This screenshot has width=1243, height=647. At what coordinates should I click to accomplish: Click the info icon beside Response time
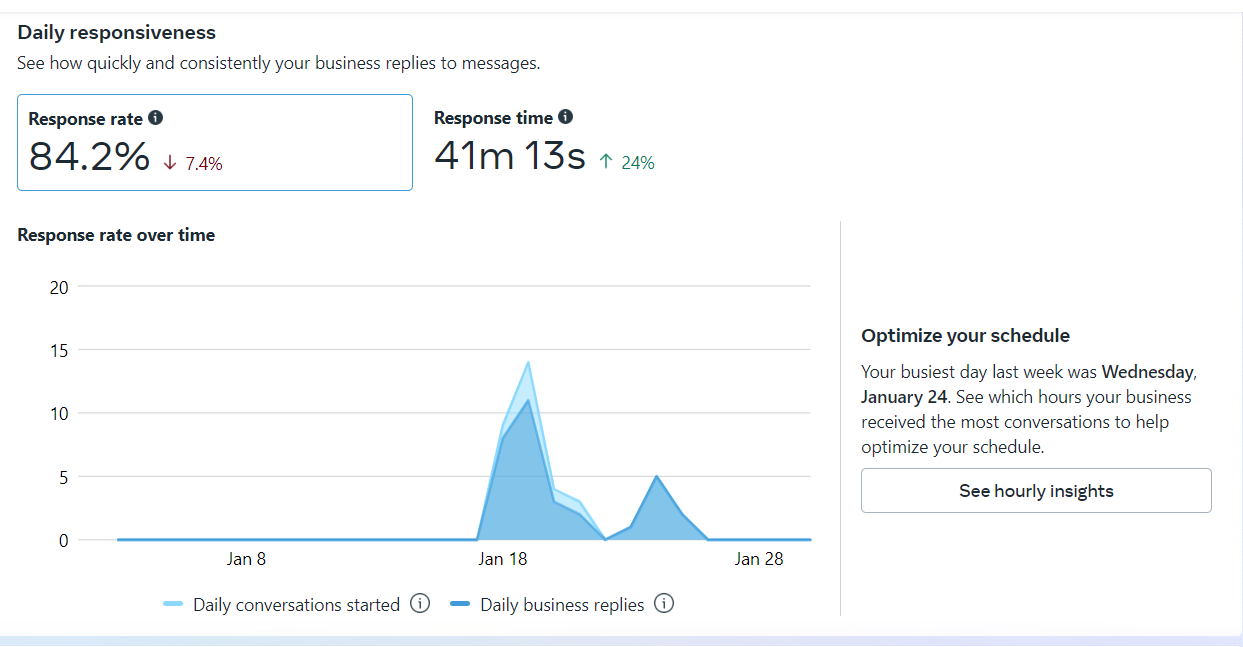click(x=565, y=117)
